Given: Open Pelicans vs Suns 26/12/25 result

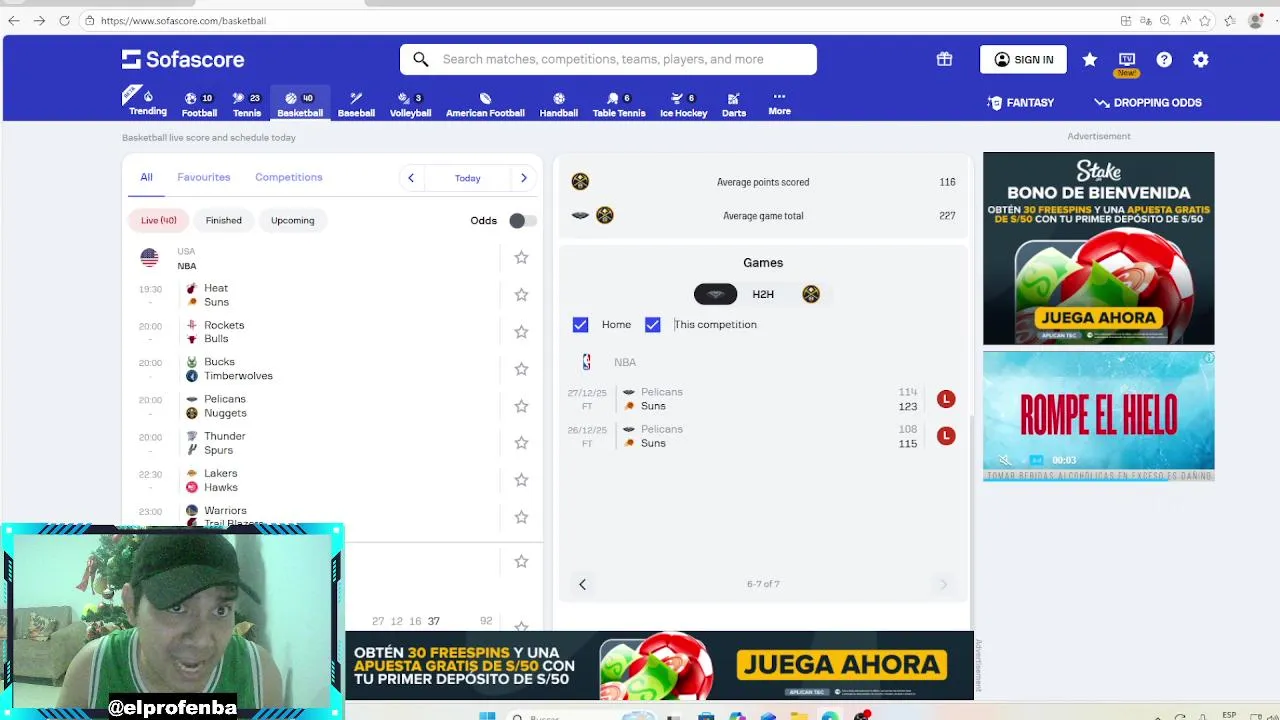Looking at the screenshot, I should click(763, 436).
